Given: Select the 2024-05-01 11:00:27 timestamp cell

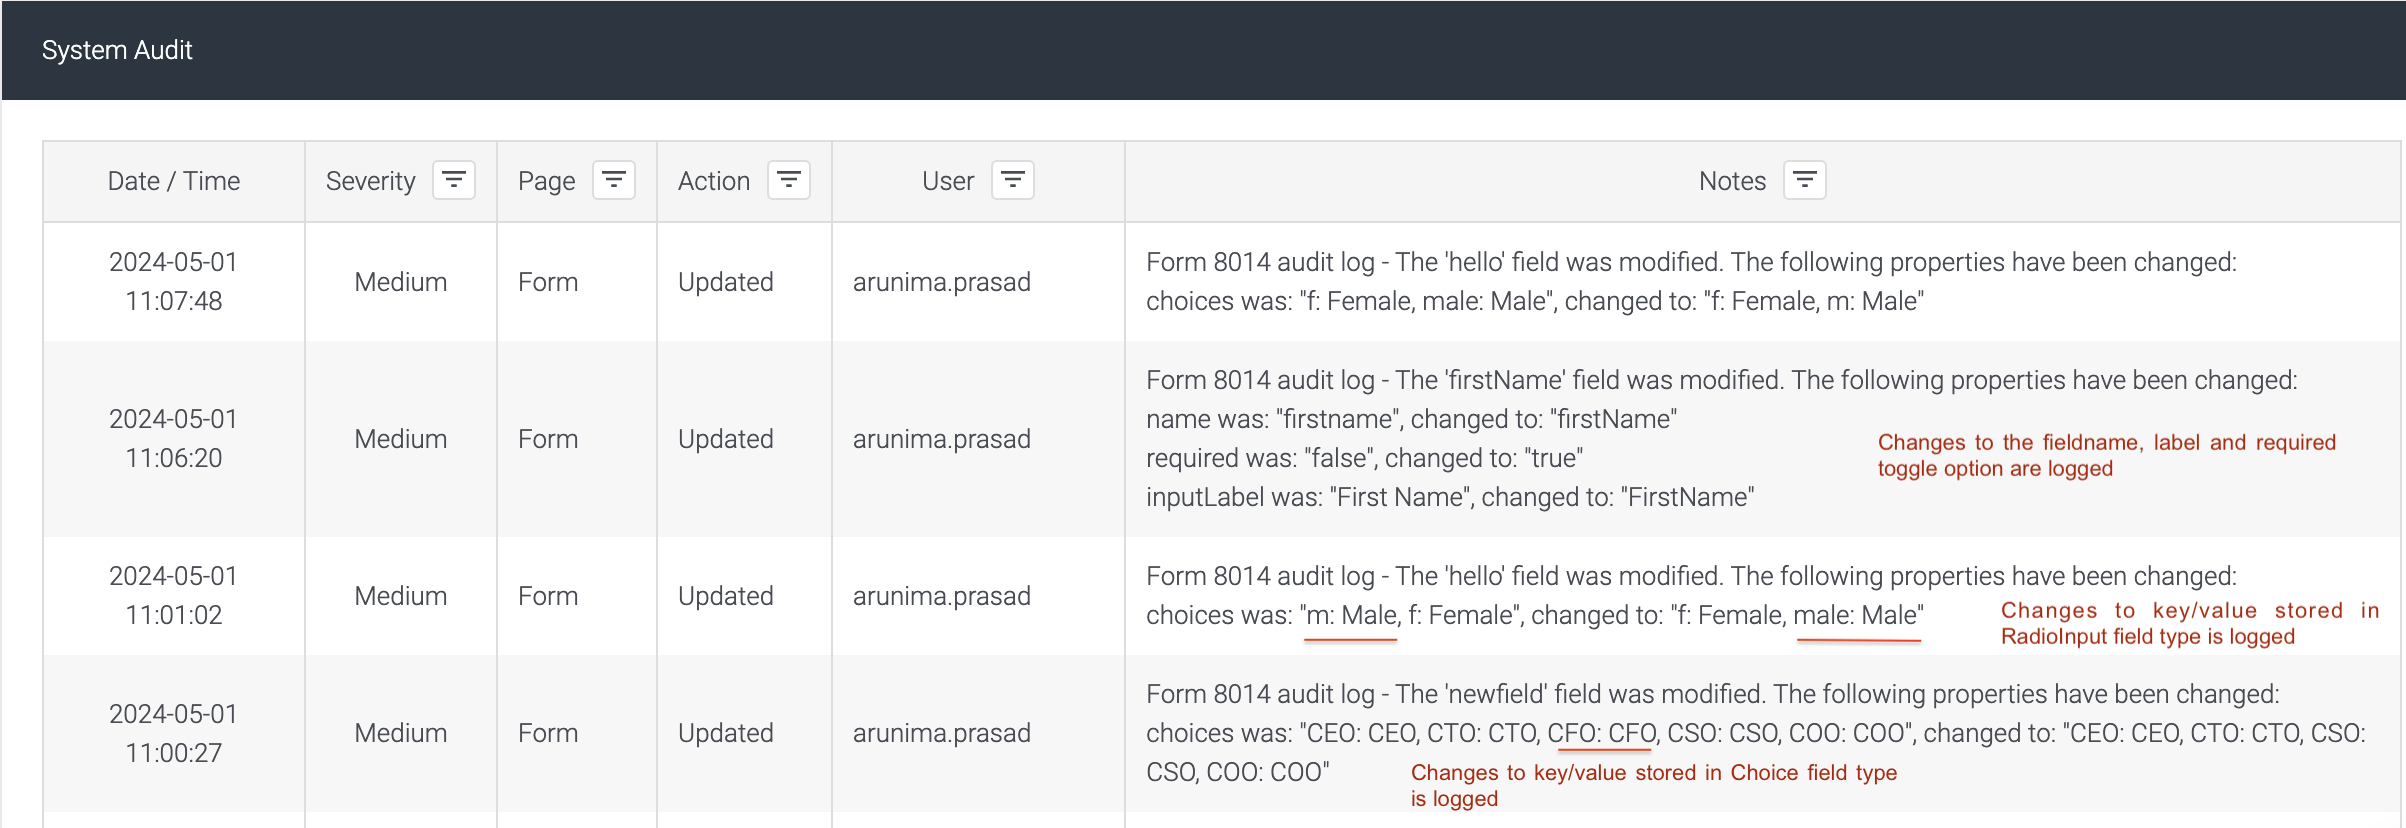Looking at the screenshot, I should pos(174,733).
